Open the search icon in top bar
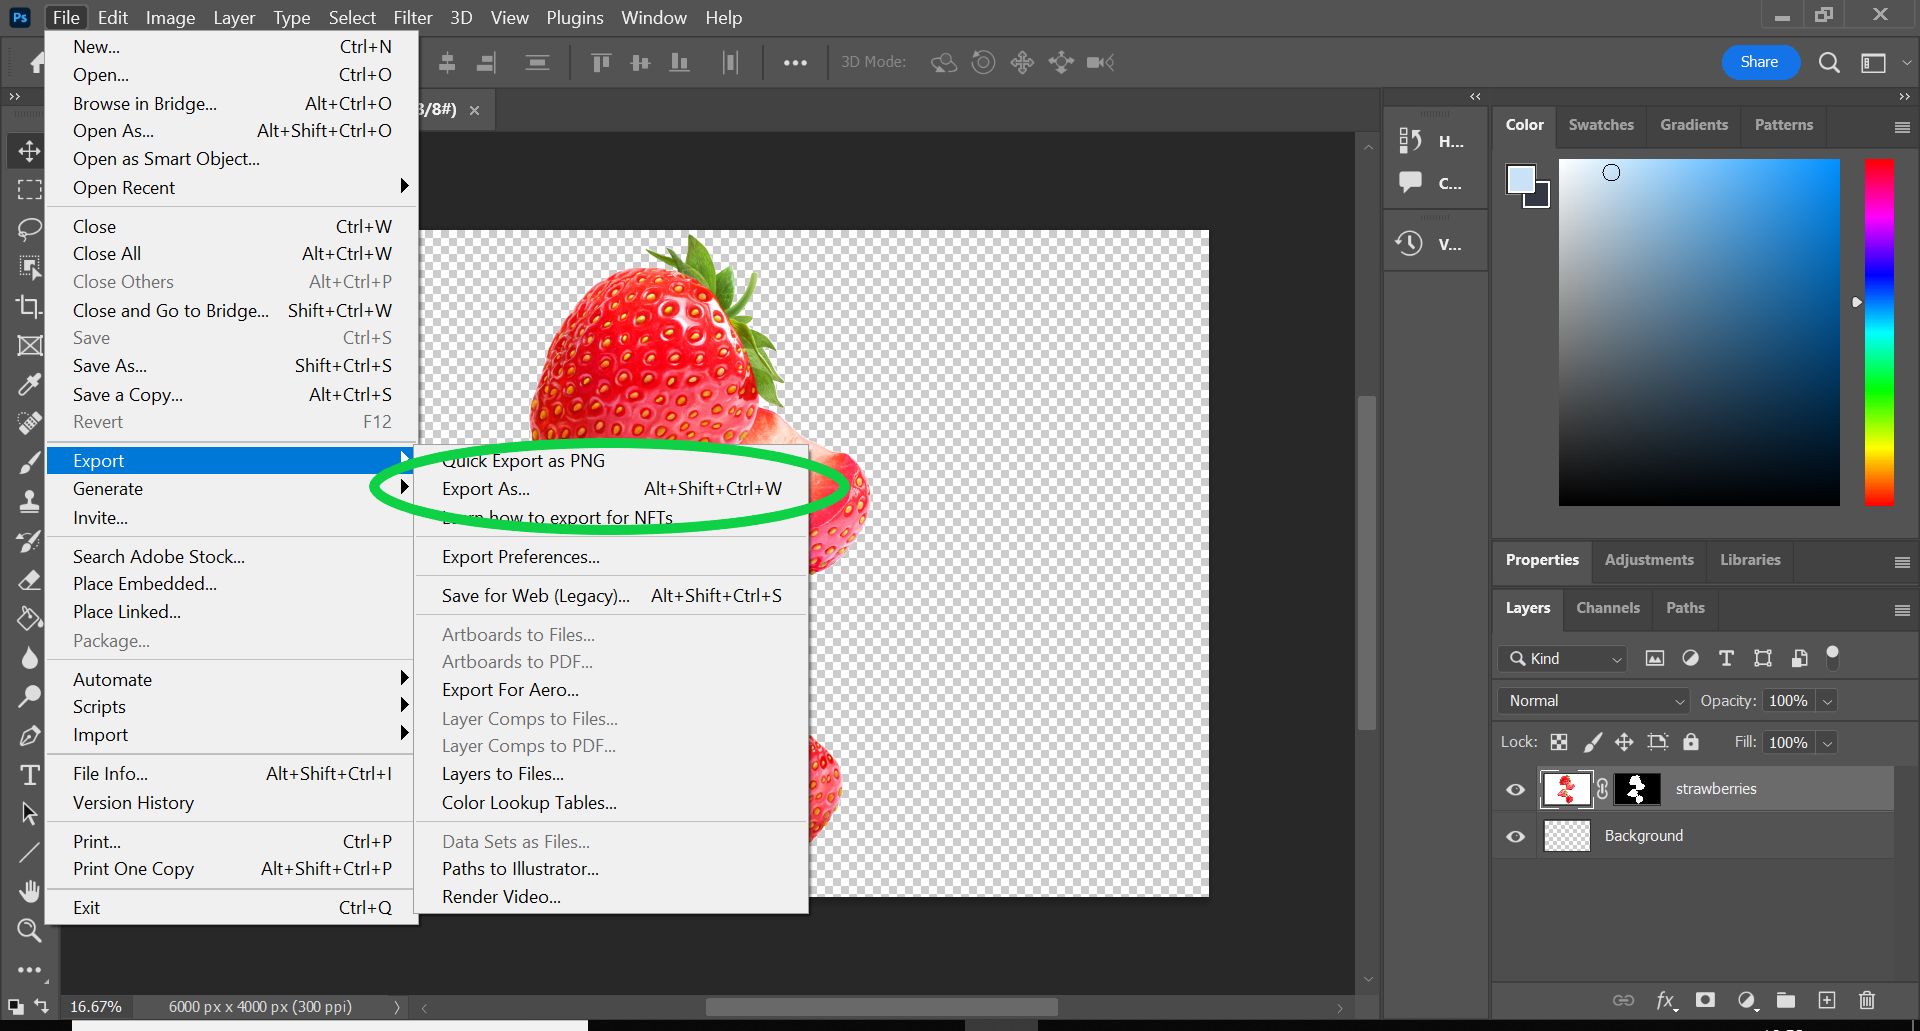The height and width of the screenshot is (1031, 1920). [x=1829, y=62]
